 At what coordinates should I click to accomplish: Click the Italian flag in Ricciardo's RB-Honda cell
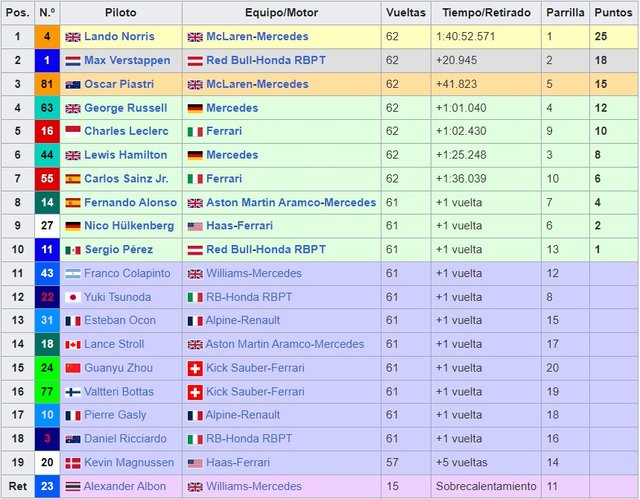point(195,439)
